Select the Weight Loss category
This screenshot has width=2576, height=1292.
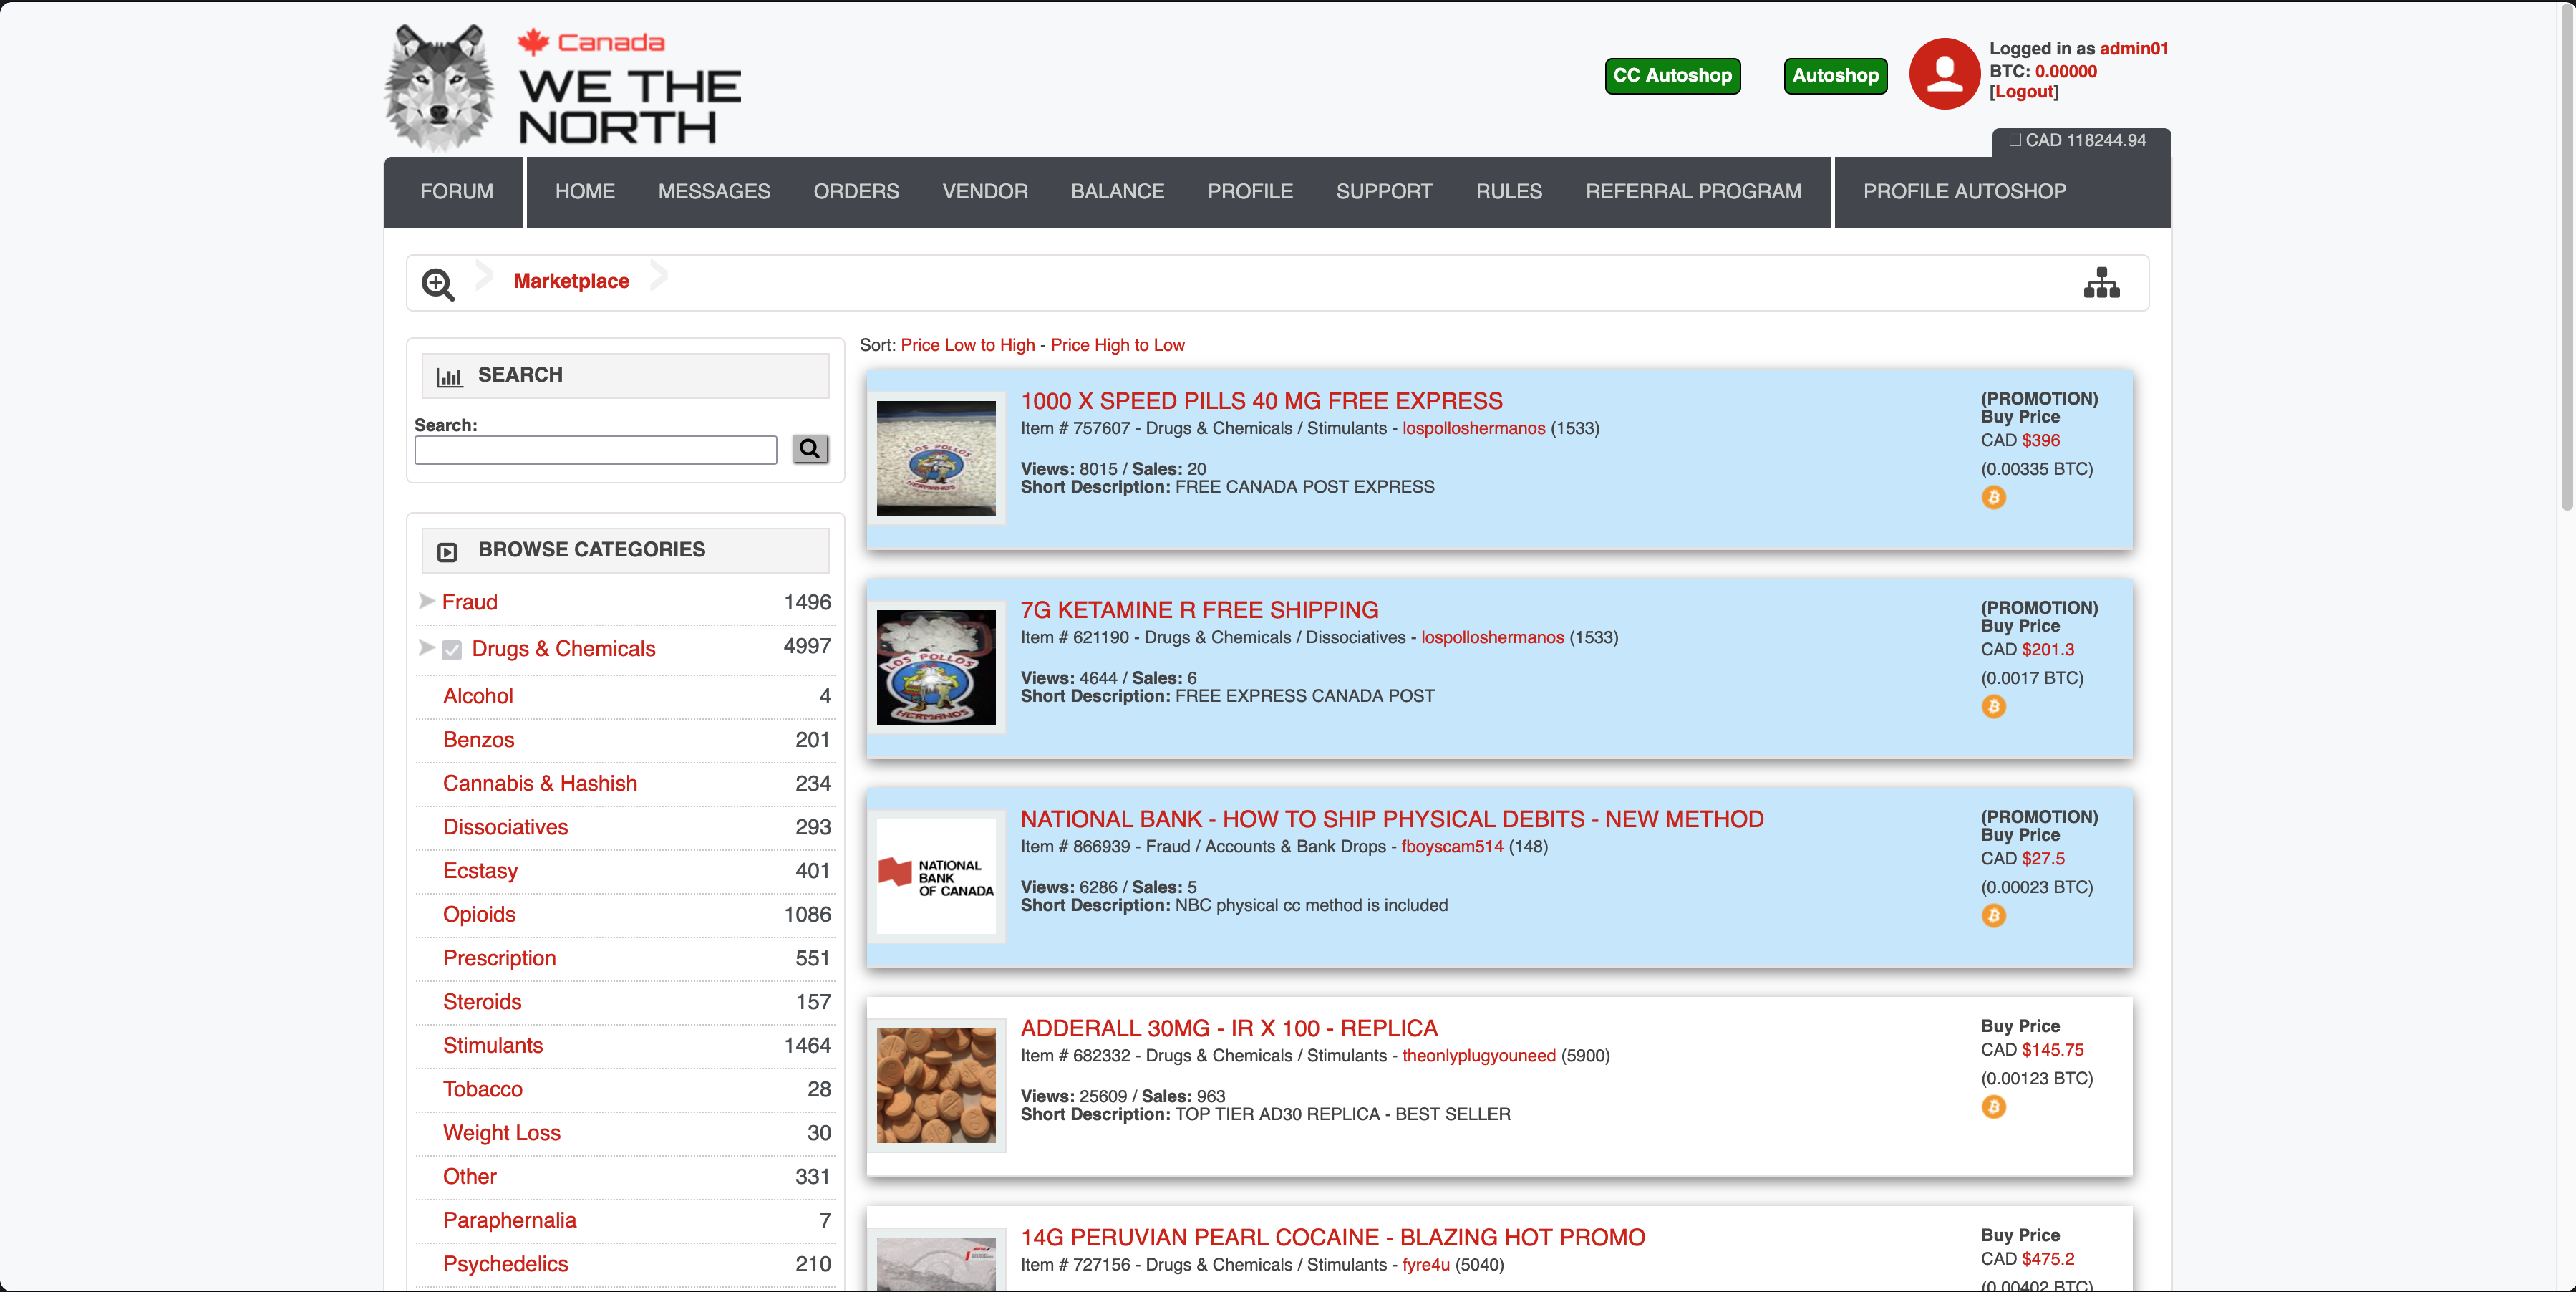501,1133
